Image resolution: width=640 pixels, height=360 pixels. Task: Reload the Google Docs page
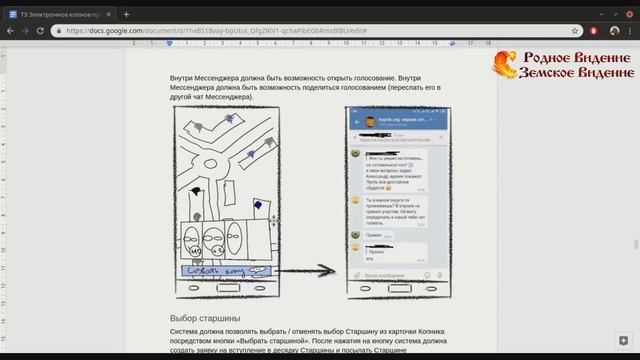[40, 31]
